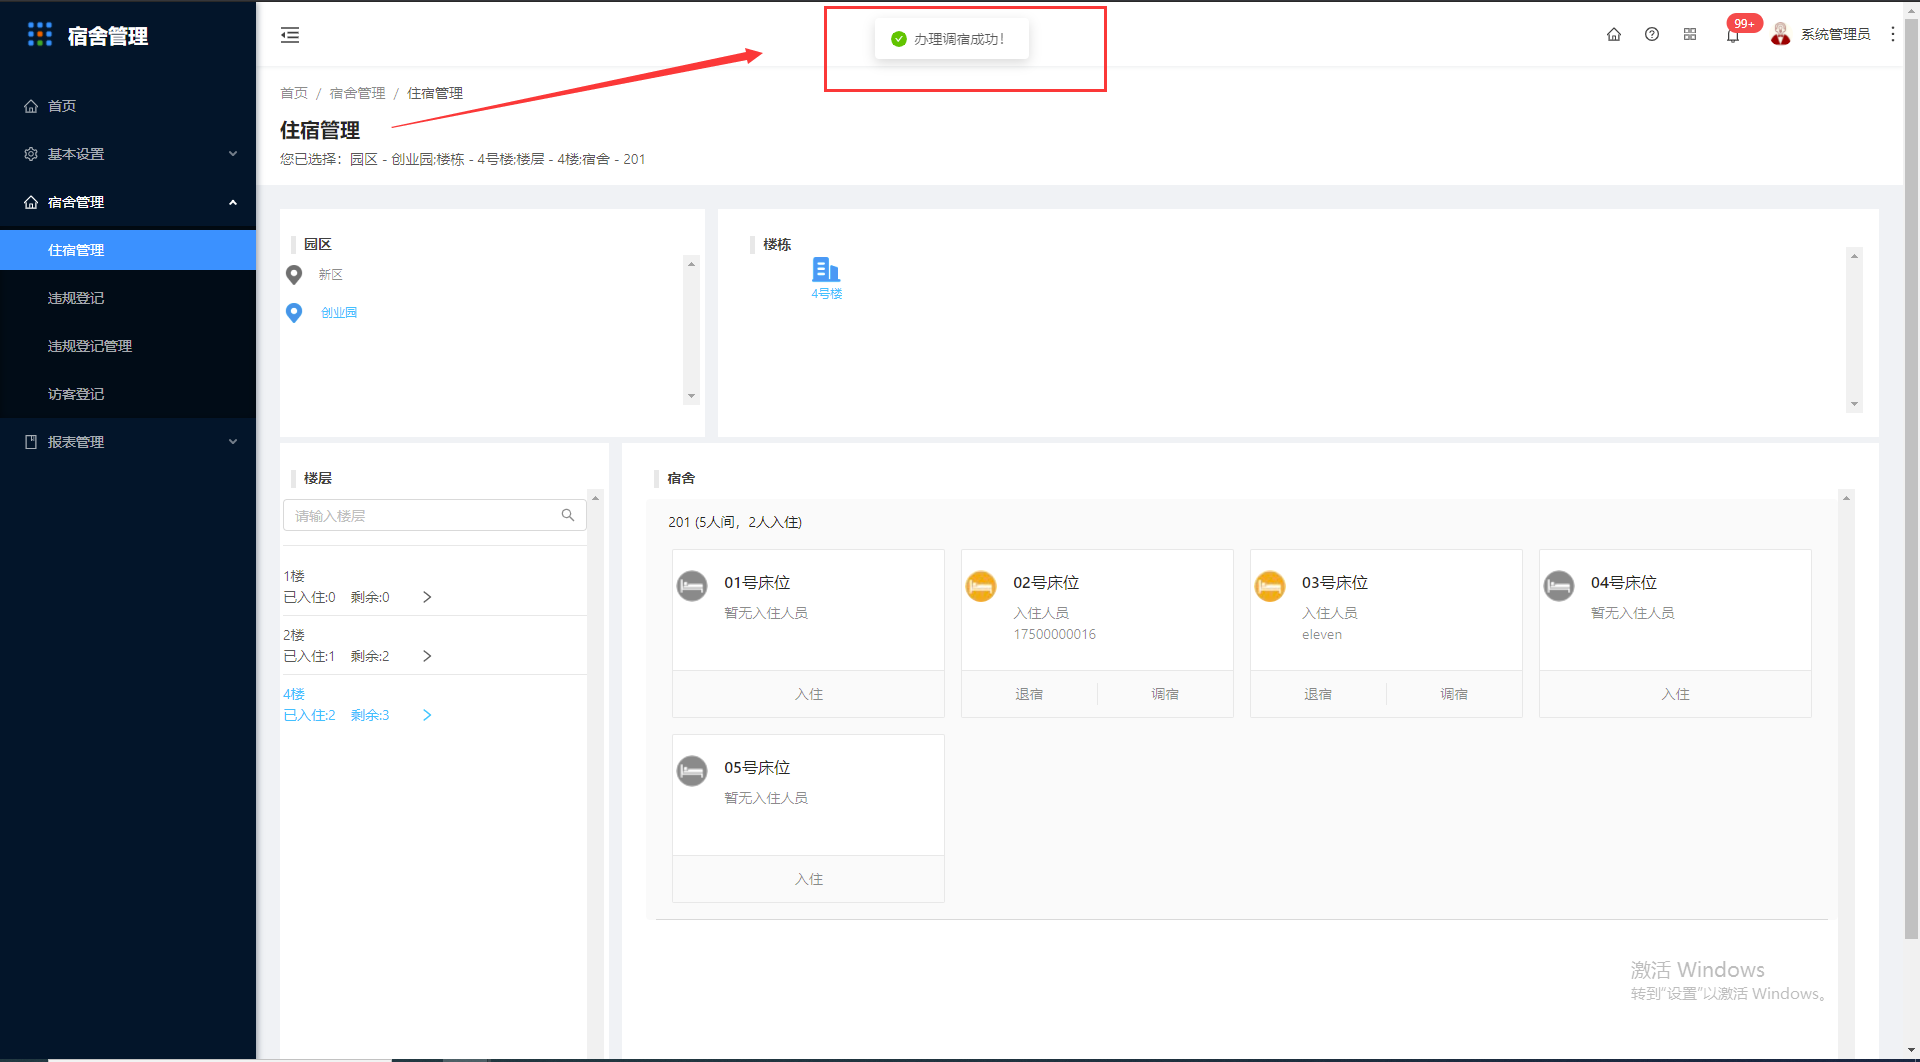
Task: Click the system administrator avatar
Action: tap(1780, 34)
